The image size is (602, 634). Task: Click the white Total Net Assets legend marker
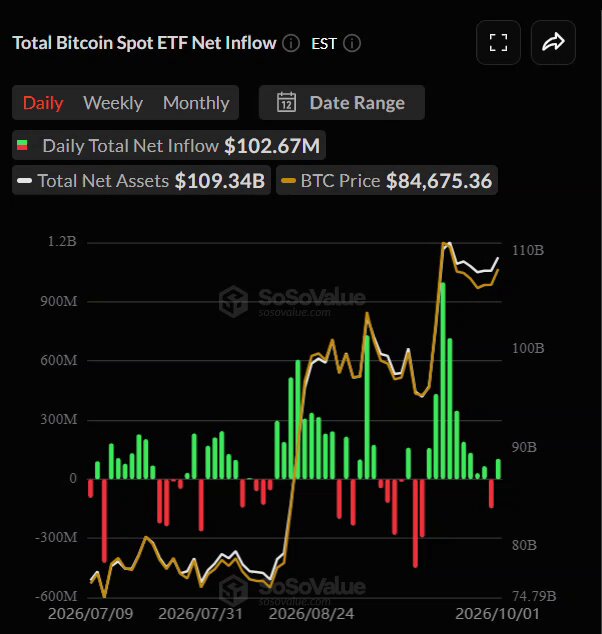point(24,181)
